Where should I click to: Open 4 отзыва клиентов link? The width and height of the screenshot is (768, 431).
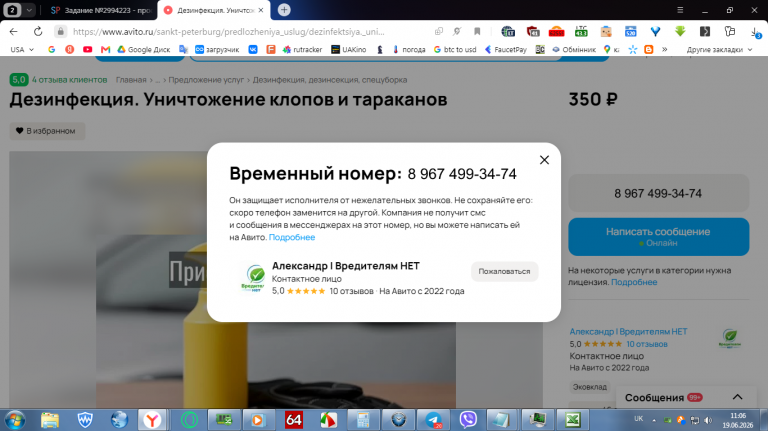click(x=69, y=80)
